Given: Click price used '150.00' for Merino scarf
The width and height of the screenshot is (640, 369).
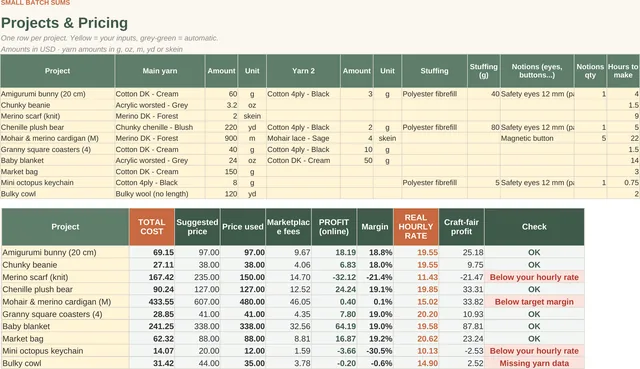Looking at the screenshot, I should coord(243,277).
